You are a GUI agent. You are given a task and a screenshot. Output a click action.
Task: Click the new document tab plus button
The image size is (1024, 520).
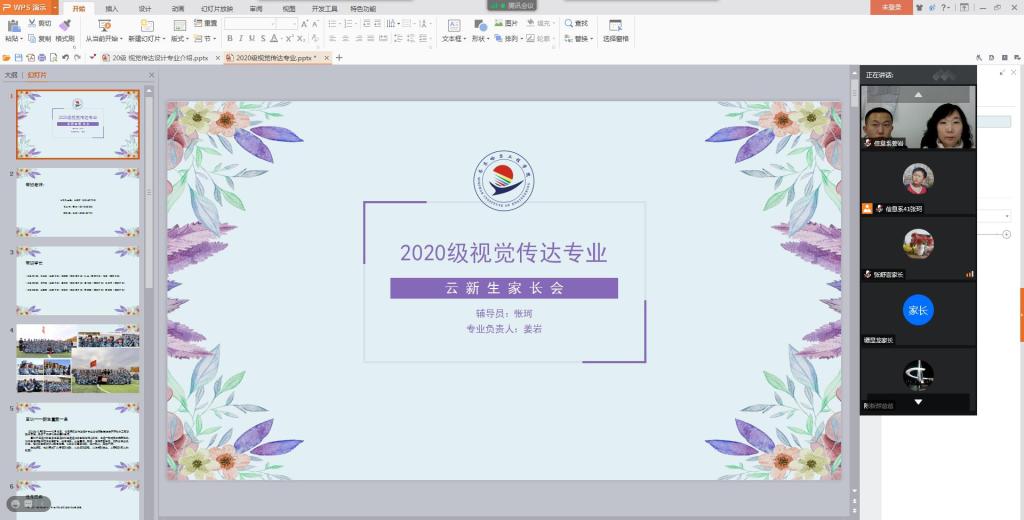coord(339,58)
